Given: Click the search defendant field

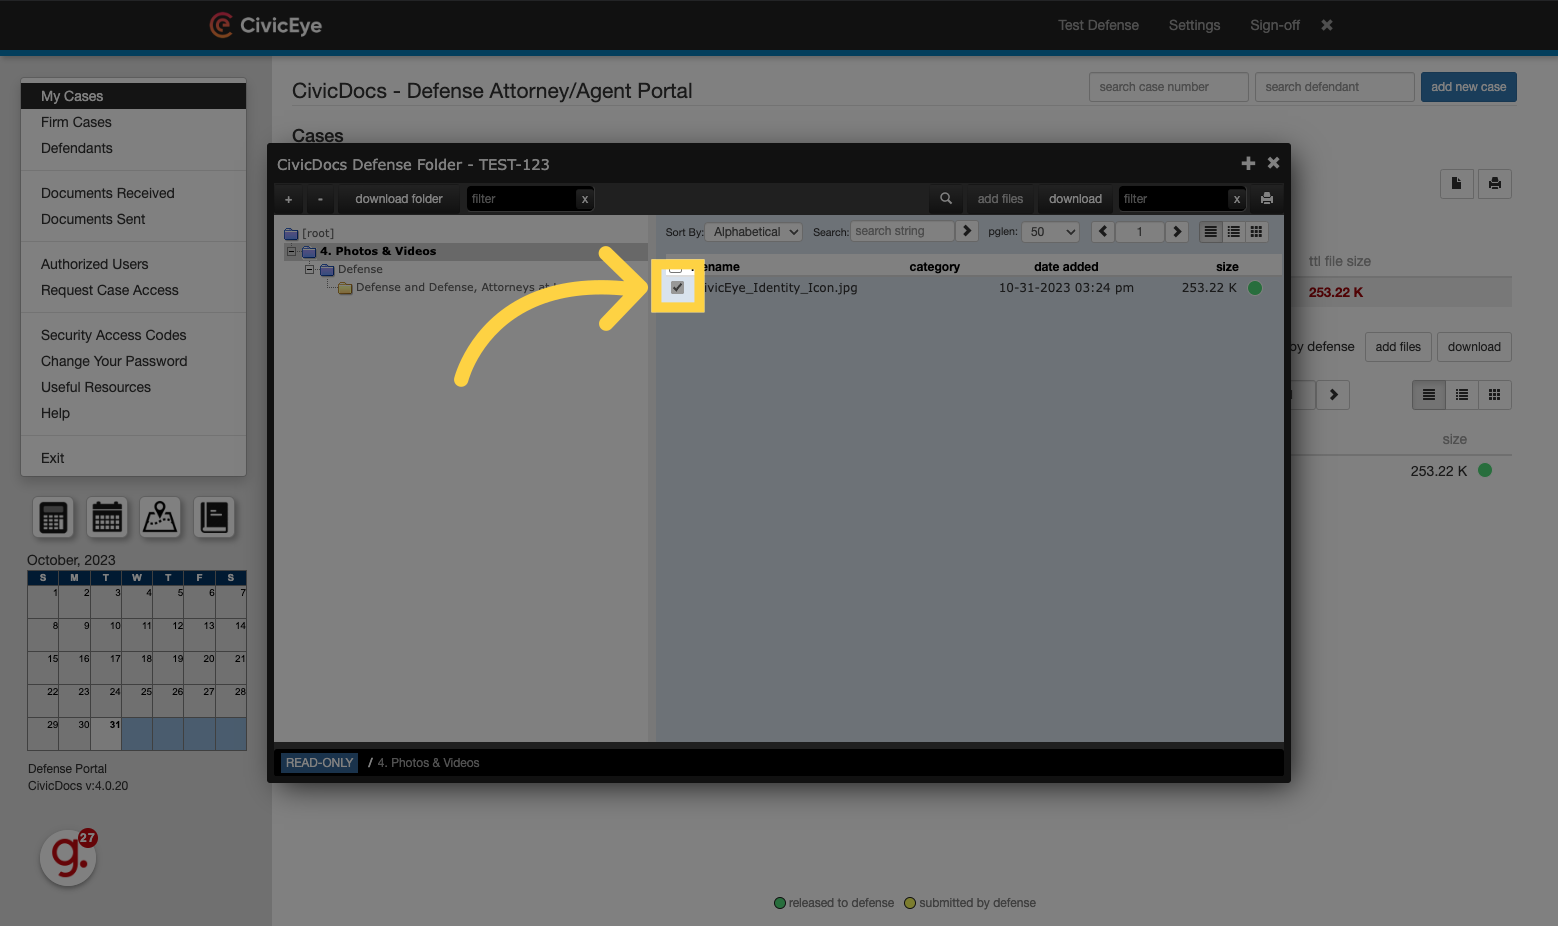Looking at the screenshot, I should pyautogui.click(x=1334, y=87).
